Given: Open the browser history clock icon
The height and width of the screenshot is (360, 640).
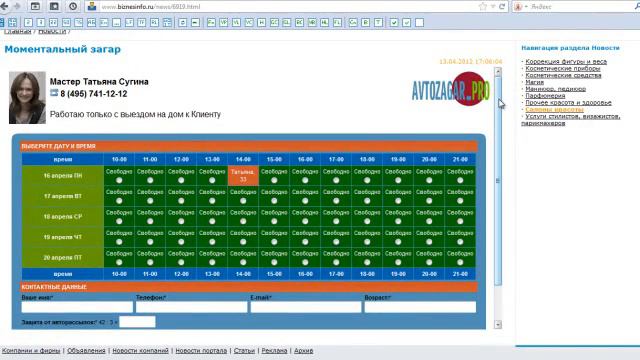Looking at the screenshot, I should [73, 6].
